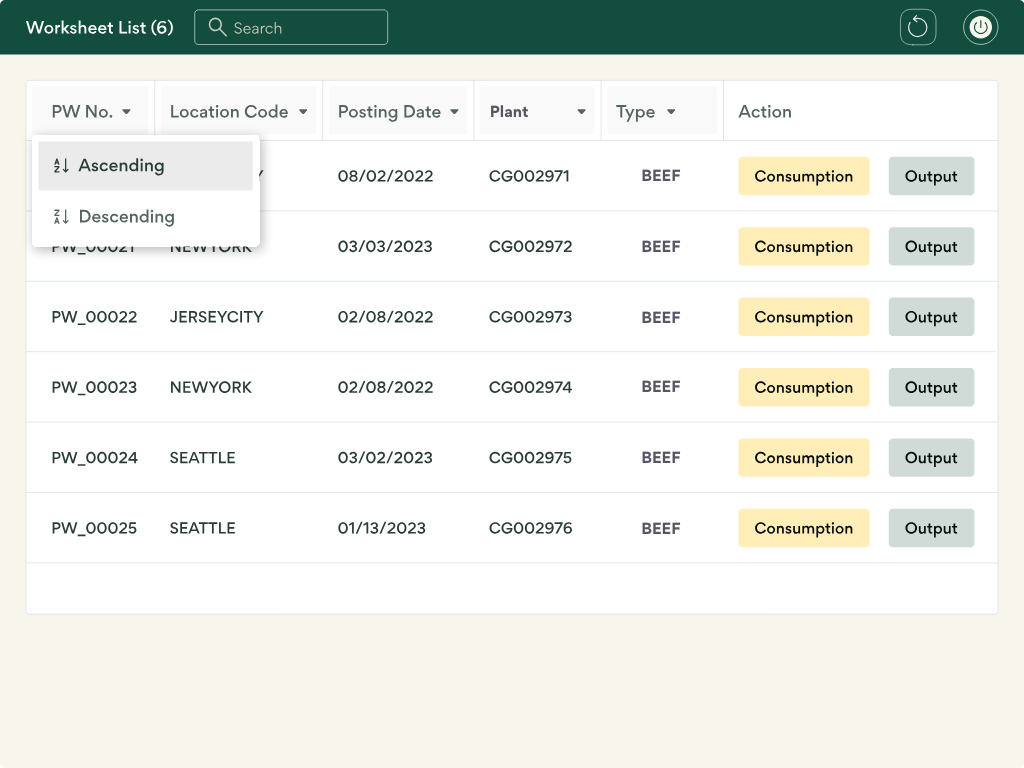Click the descending sort icon in dropdown
This screenshot has height=768, width=1024.
(x=59, y=216)
